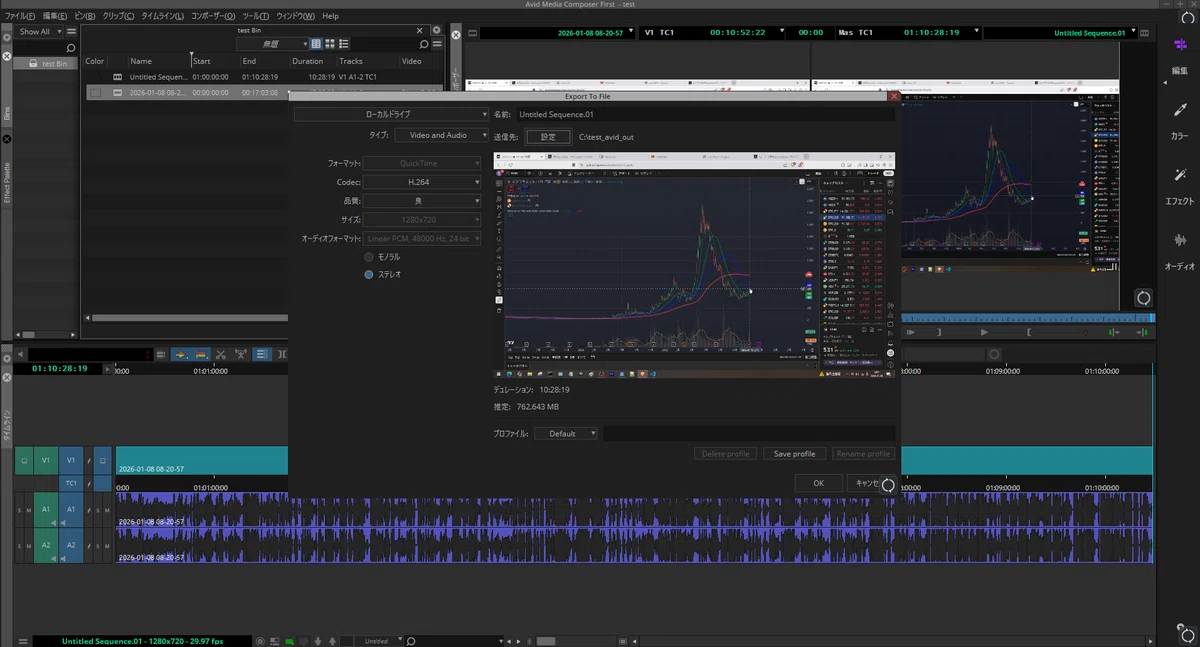This screenshot has width=1200, height=647.
Task: Open the Untitled dropdown in bottom bar
Action: [379, 641]
